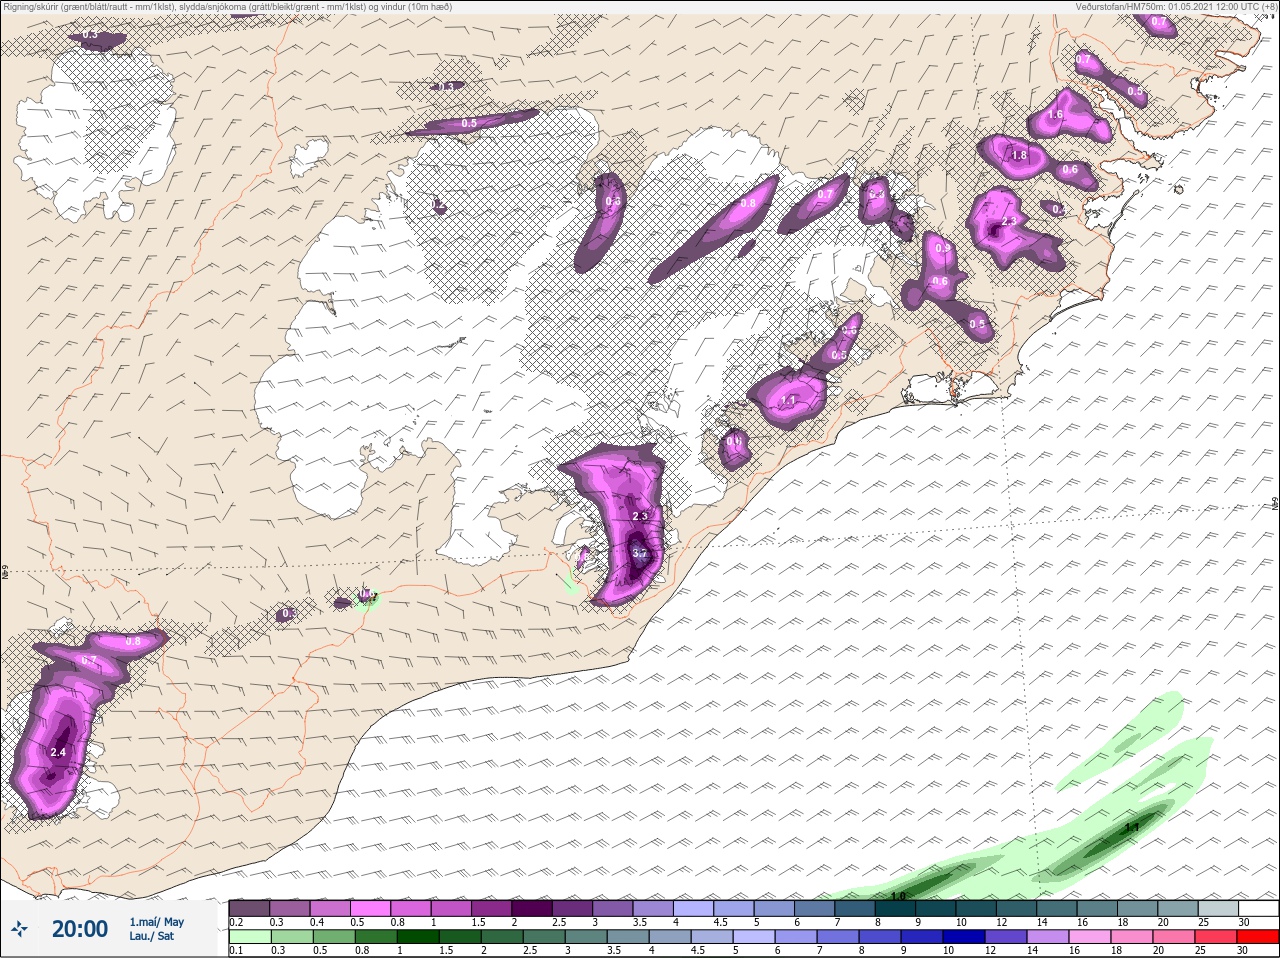Click the 2.4 snowfall value in the southwest
The image size is (1280, 958).
click(58, 752)
